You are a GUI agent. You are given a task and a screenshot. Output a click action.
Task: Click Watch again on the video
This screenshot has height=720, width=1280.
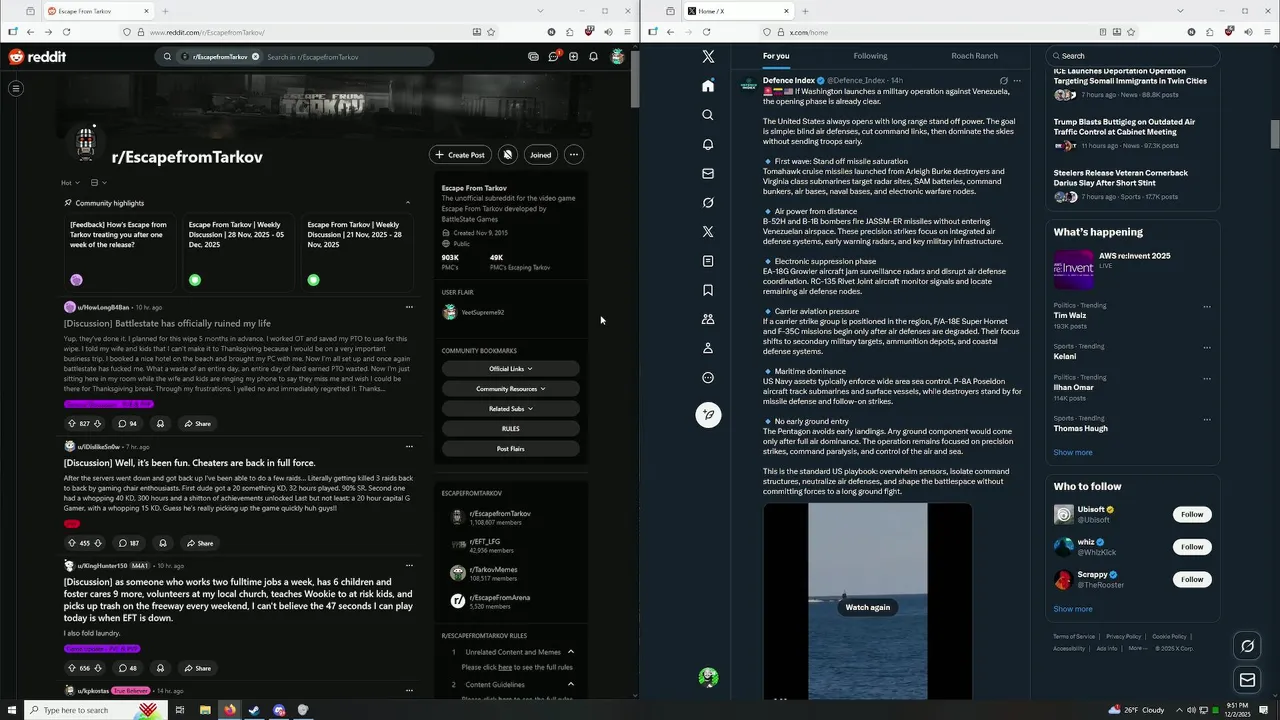point(868,607)
